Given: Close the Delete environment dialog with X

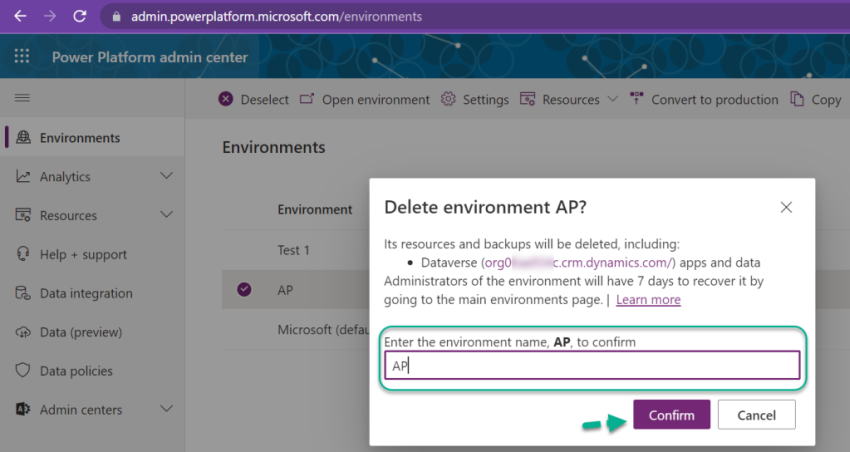Looking at the screenshot, I should tap(786, 207).
